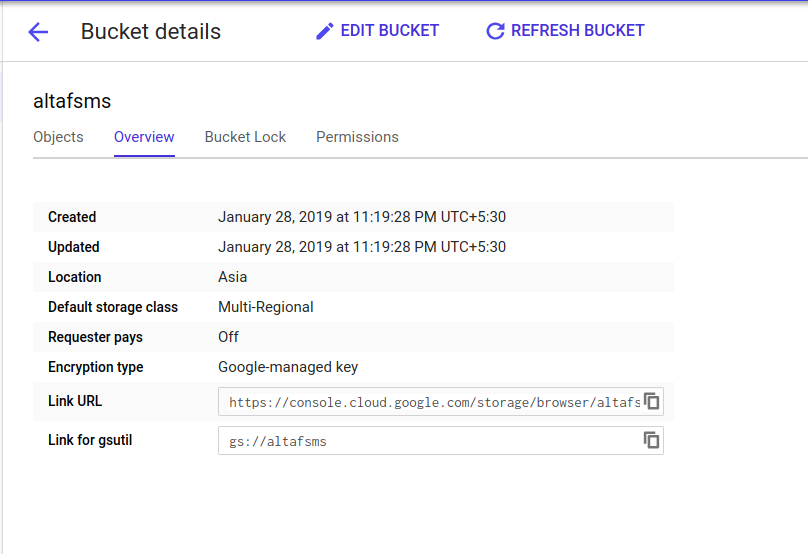Viewport: 808px width, 554px height.
Task: Click the circular refresh arrow icon
Action: pyautogui.click(x=495, y=31)
